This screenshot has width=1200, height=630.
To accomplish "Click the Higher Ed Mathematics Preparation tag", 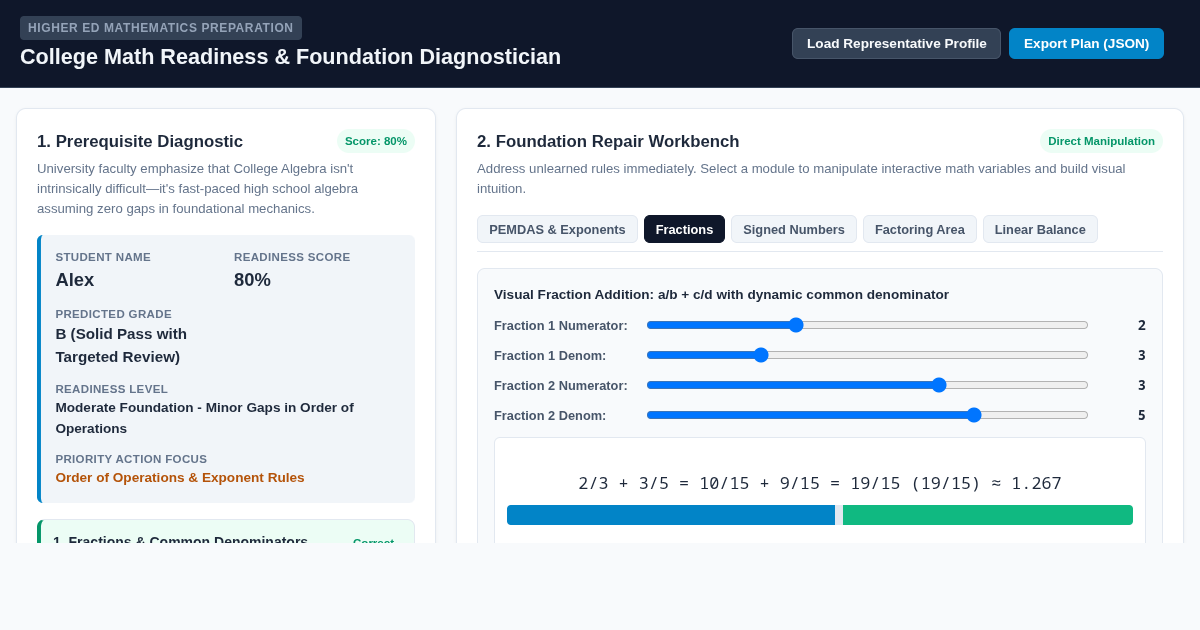I will coord(161,28).
